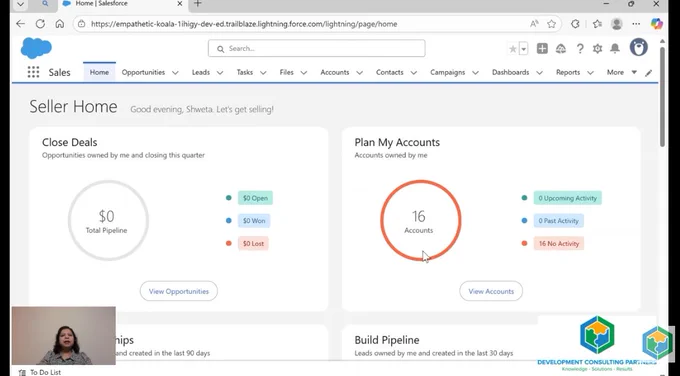680x376 pixels.
Task: Click the $0 Won legend badge
Action: click(254, 221)
